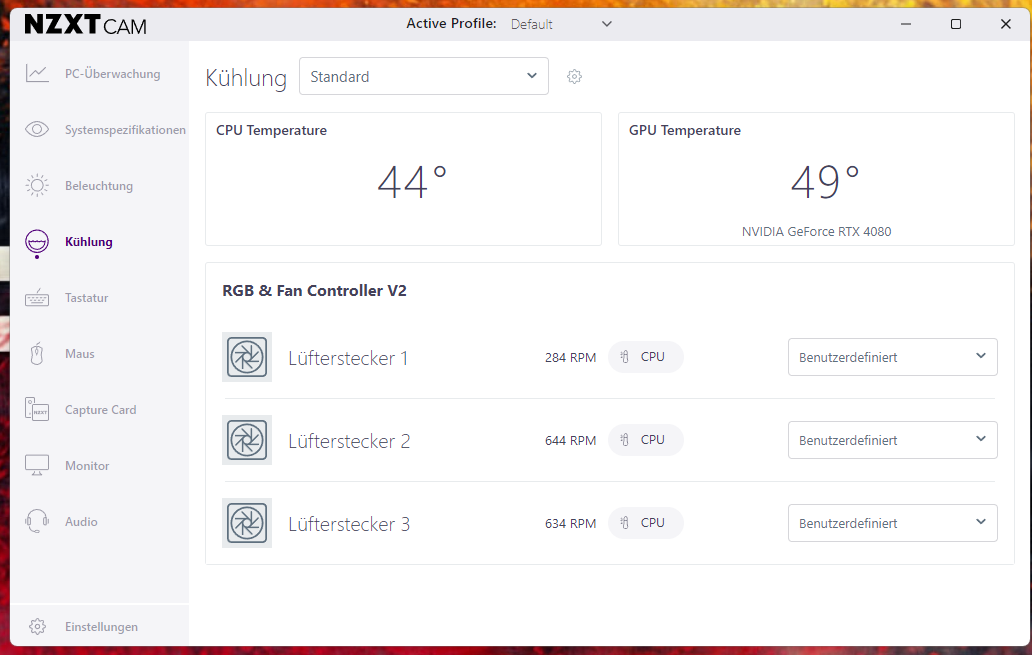Click the Einstellungen gear icon
Screen dimensions: 1032x655
pyautogui.click(x=38, y=627)
